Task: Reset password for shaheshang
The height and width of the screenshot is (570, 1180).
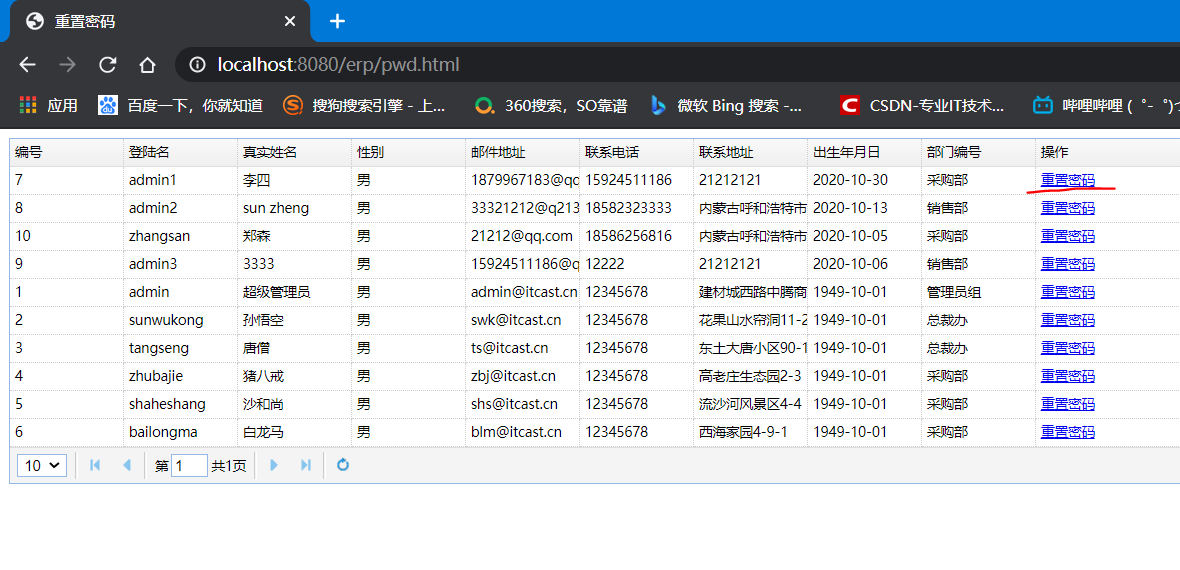Action: click(x=1067, y=404)
